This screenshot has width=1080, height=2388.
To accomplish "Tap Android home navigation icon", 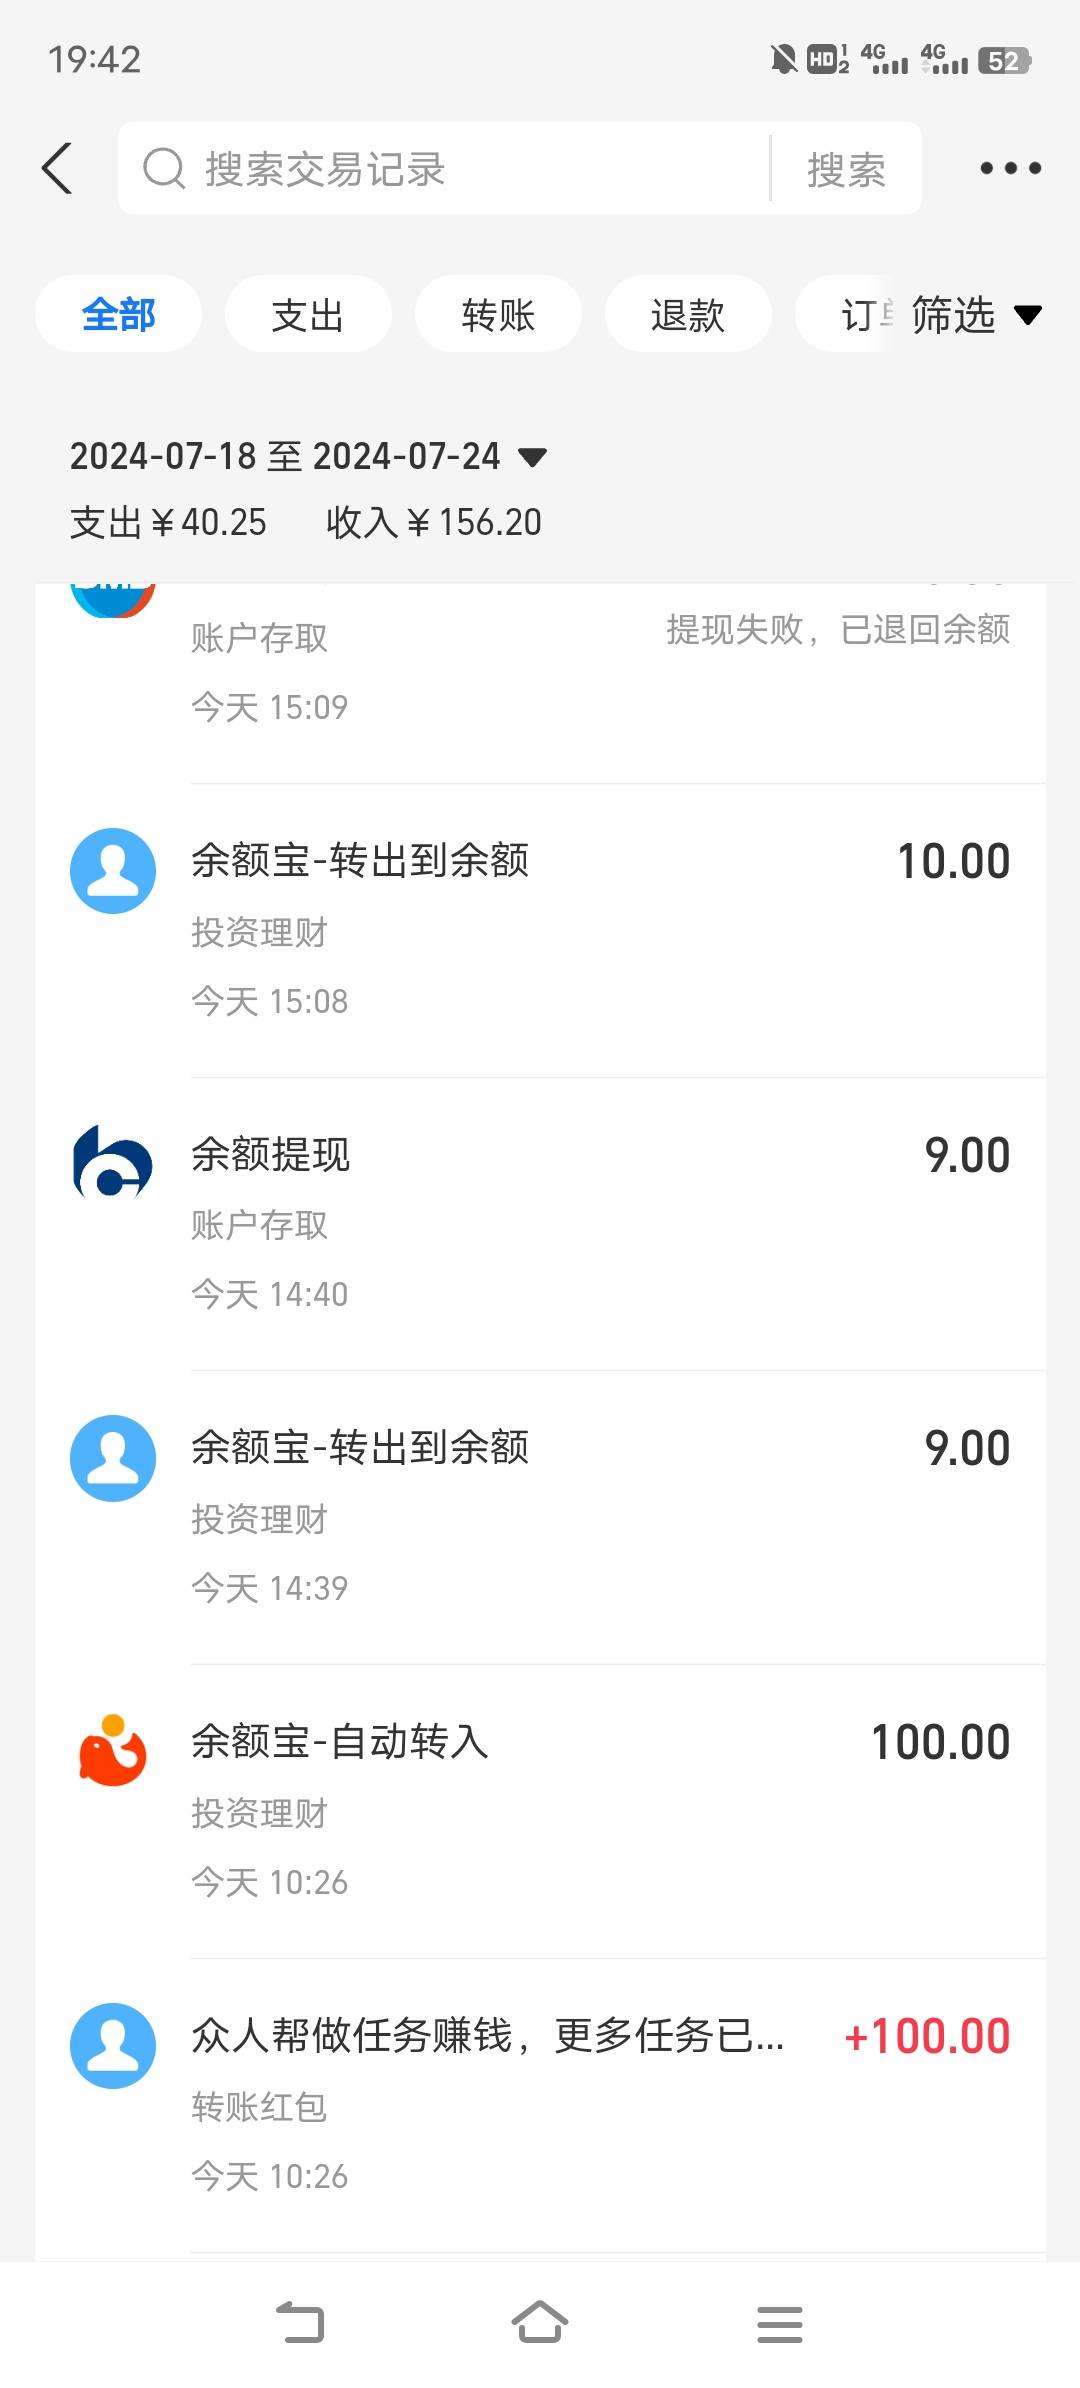I will click(x=540, y=2322).
